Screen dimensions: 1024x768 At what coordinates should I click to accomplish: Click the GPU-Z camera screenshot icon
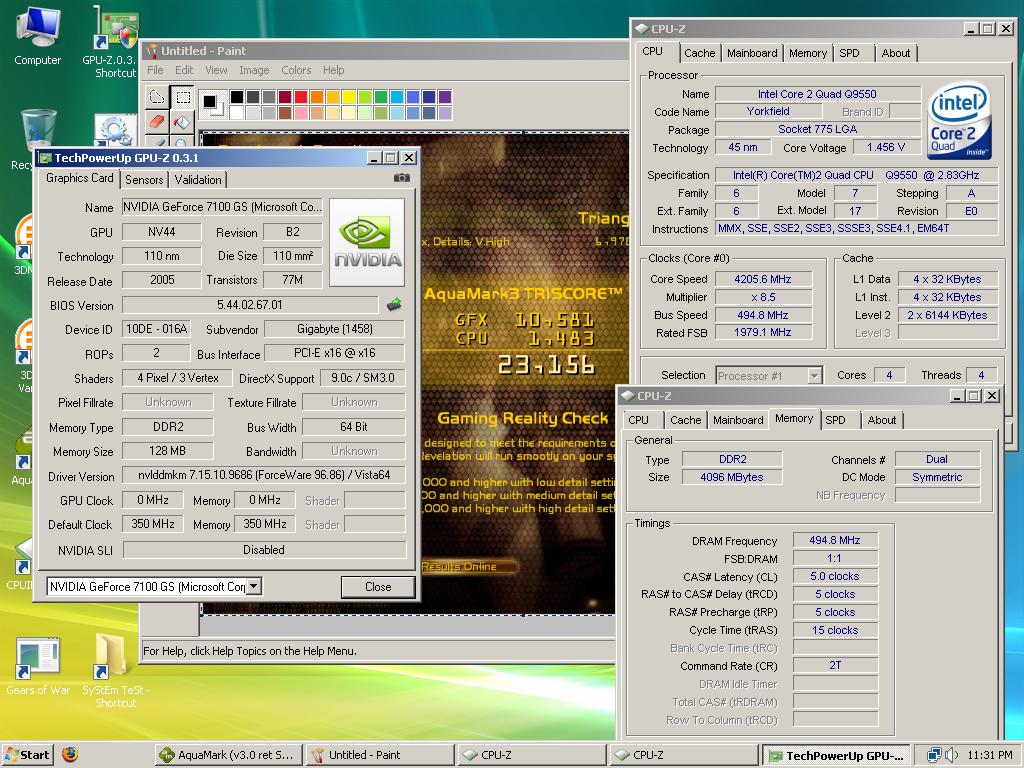402,178
